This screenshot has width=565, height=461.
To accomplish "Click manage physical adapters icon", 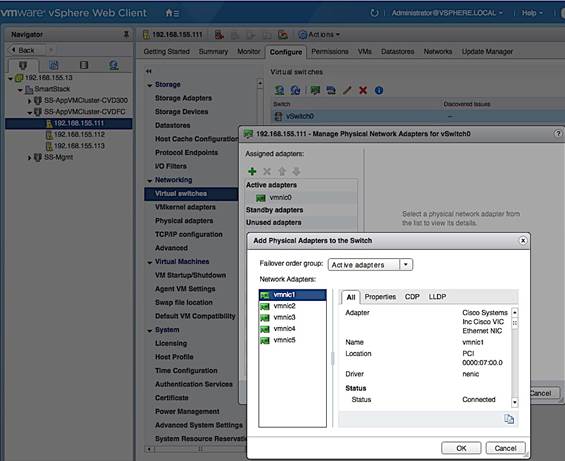I will pos(315,90).
